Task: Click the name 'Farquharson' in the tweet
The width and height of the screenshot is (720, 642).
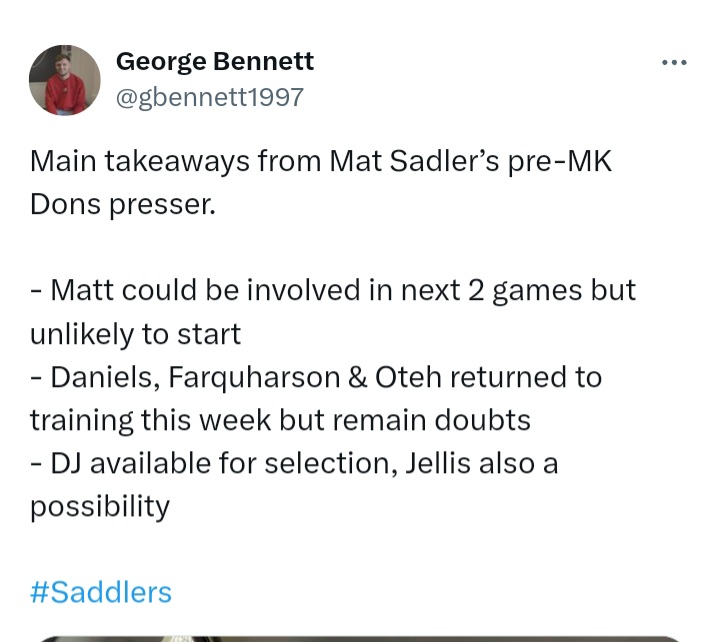Action: [x=254, y=378]
